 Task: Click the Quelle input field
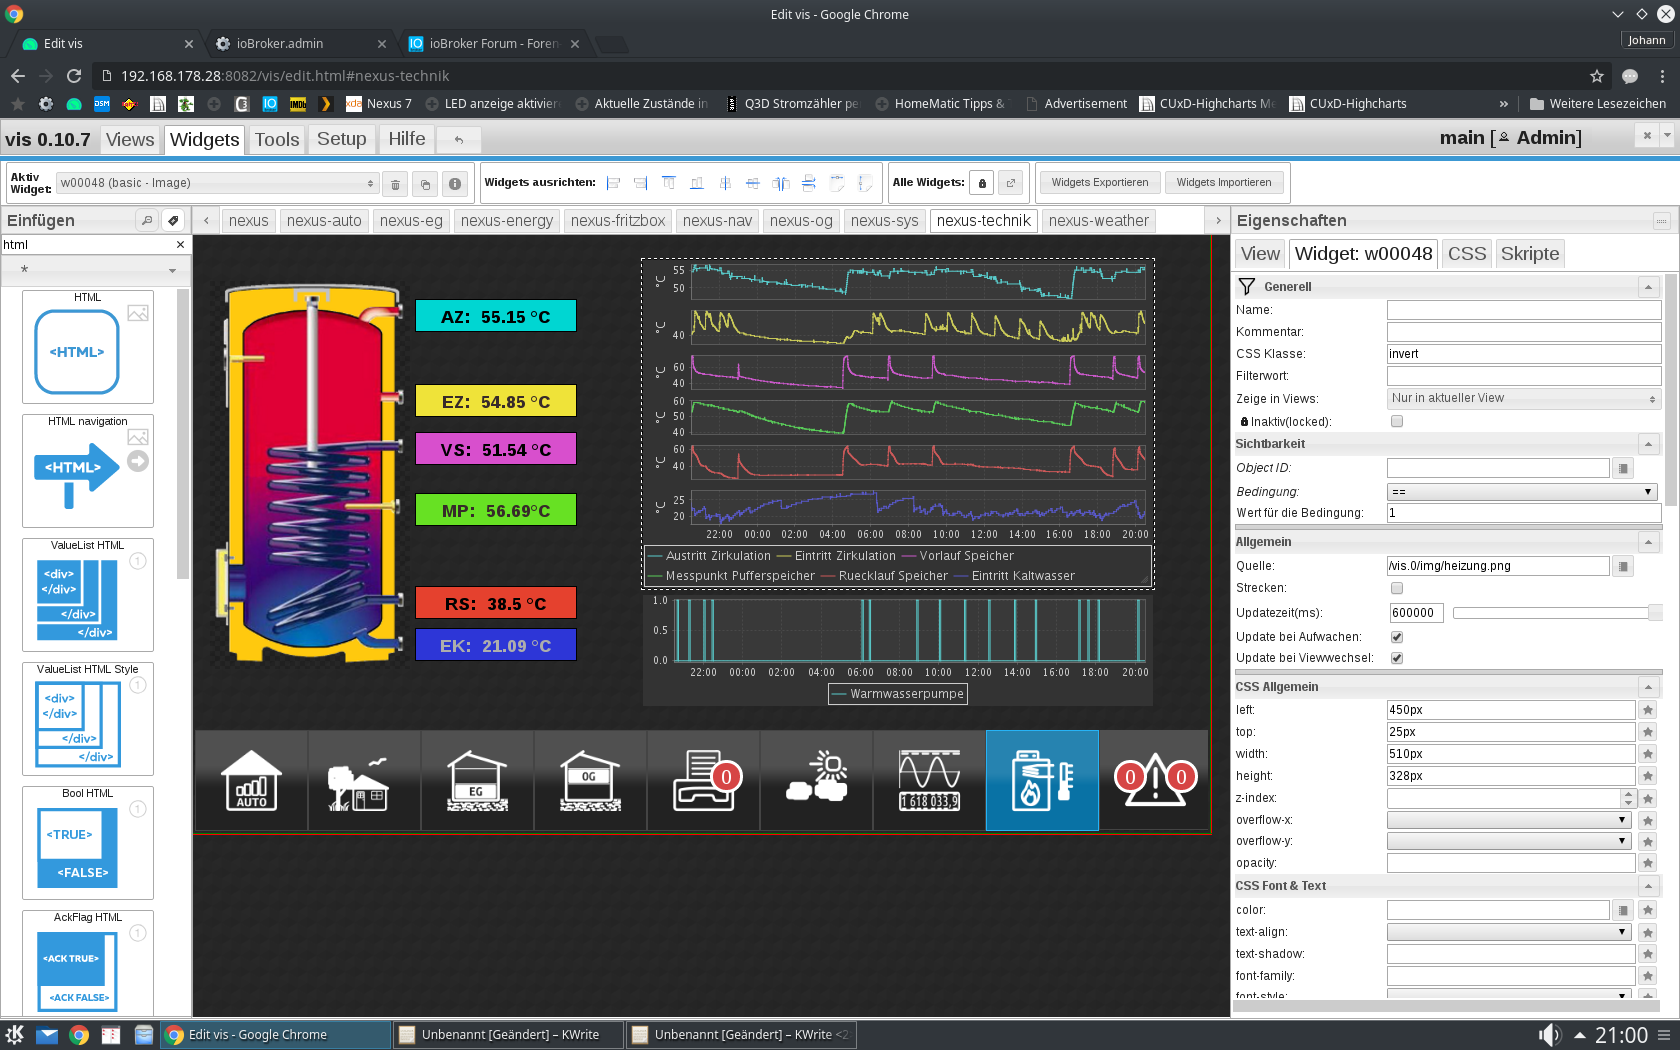point(1498,566)
